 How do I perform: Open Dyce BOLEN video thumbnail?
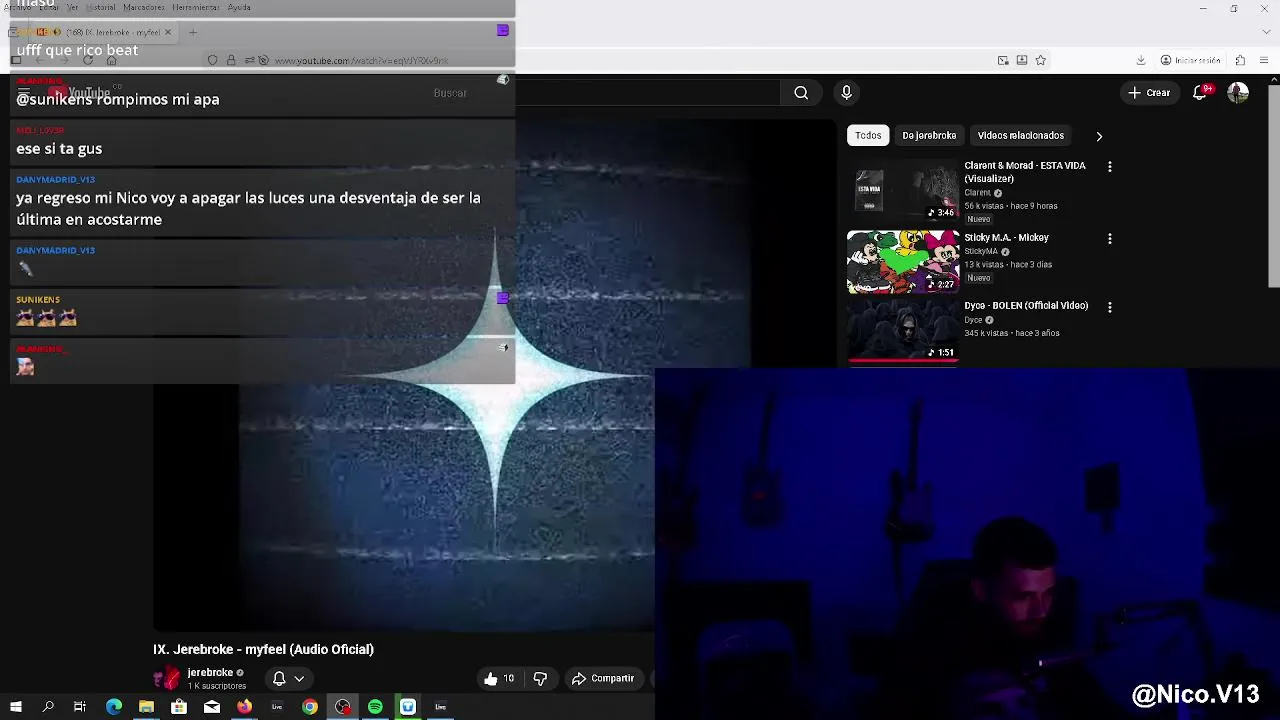click(x=903, y=331)
